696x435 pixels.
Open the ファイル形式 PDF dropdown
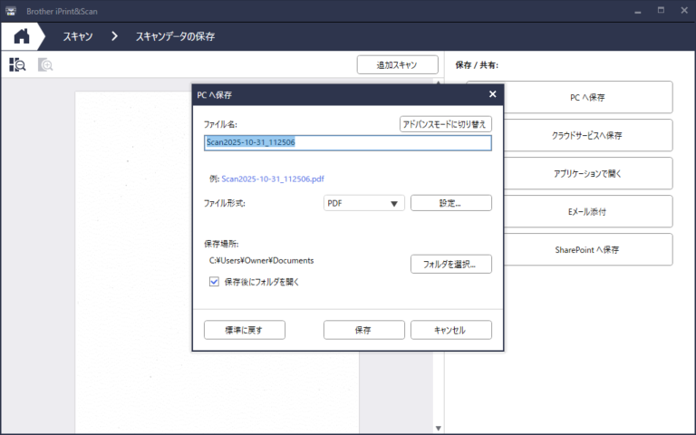(364, 203)
